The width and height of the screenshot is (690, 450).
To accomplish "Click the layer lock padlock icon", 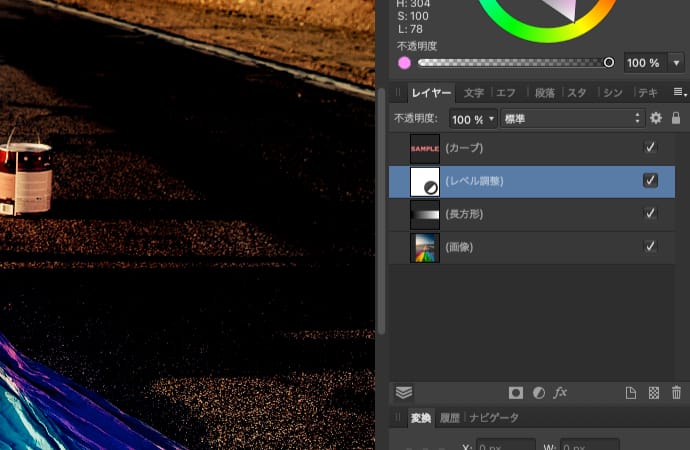I will pyautogui.click(x=676, y=118).
